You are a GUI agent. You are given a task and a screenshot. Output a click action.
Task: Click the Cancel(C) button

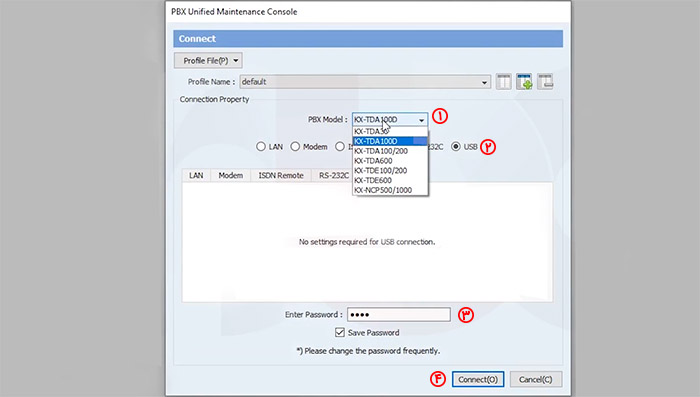pos(536,379)
